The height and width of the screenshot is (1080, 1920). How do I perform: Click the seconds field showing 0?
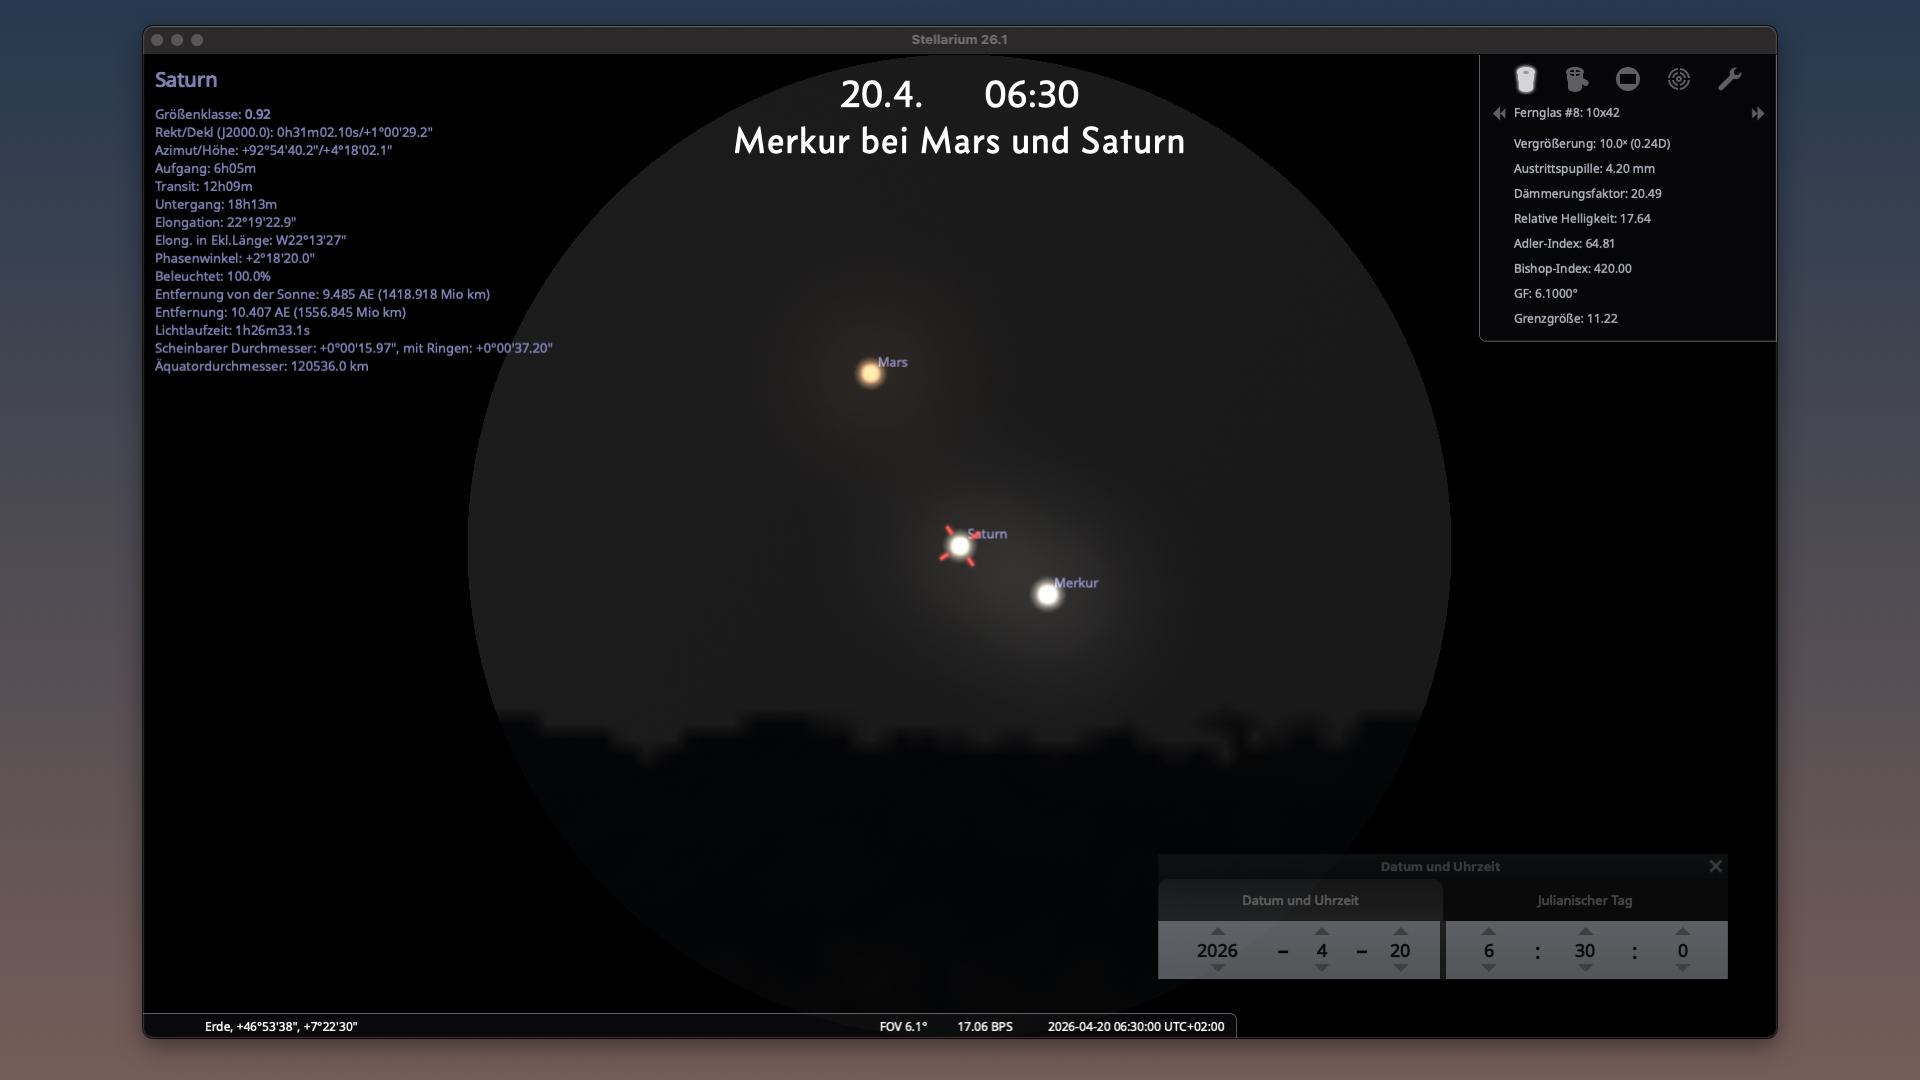click(1683, 951)
